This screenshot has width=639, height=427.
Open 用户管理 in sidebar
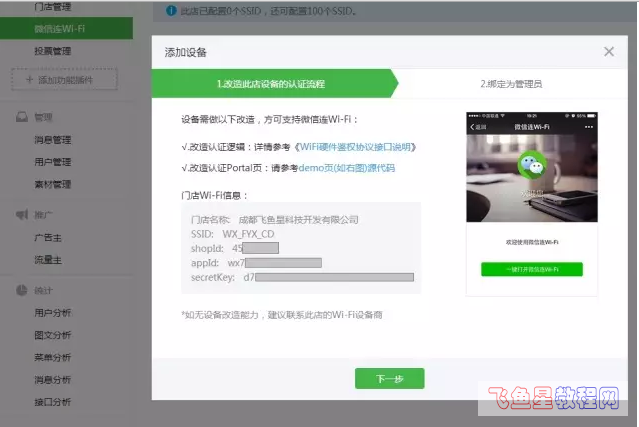pos(53,162)
